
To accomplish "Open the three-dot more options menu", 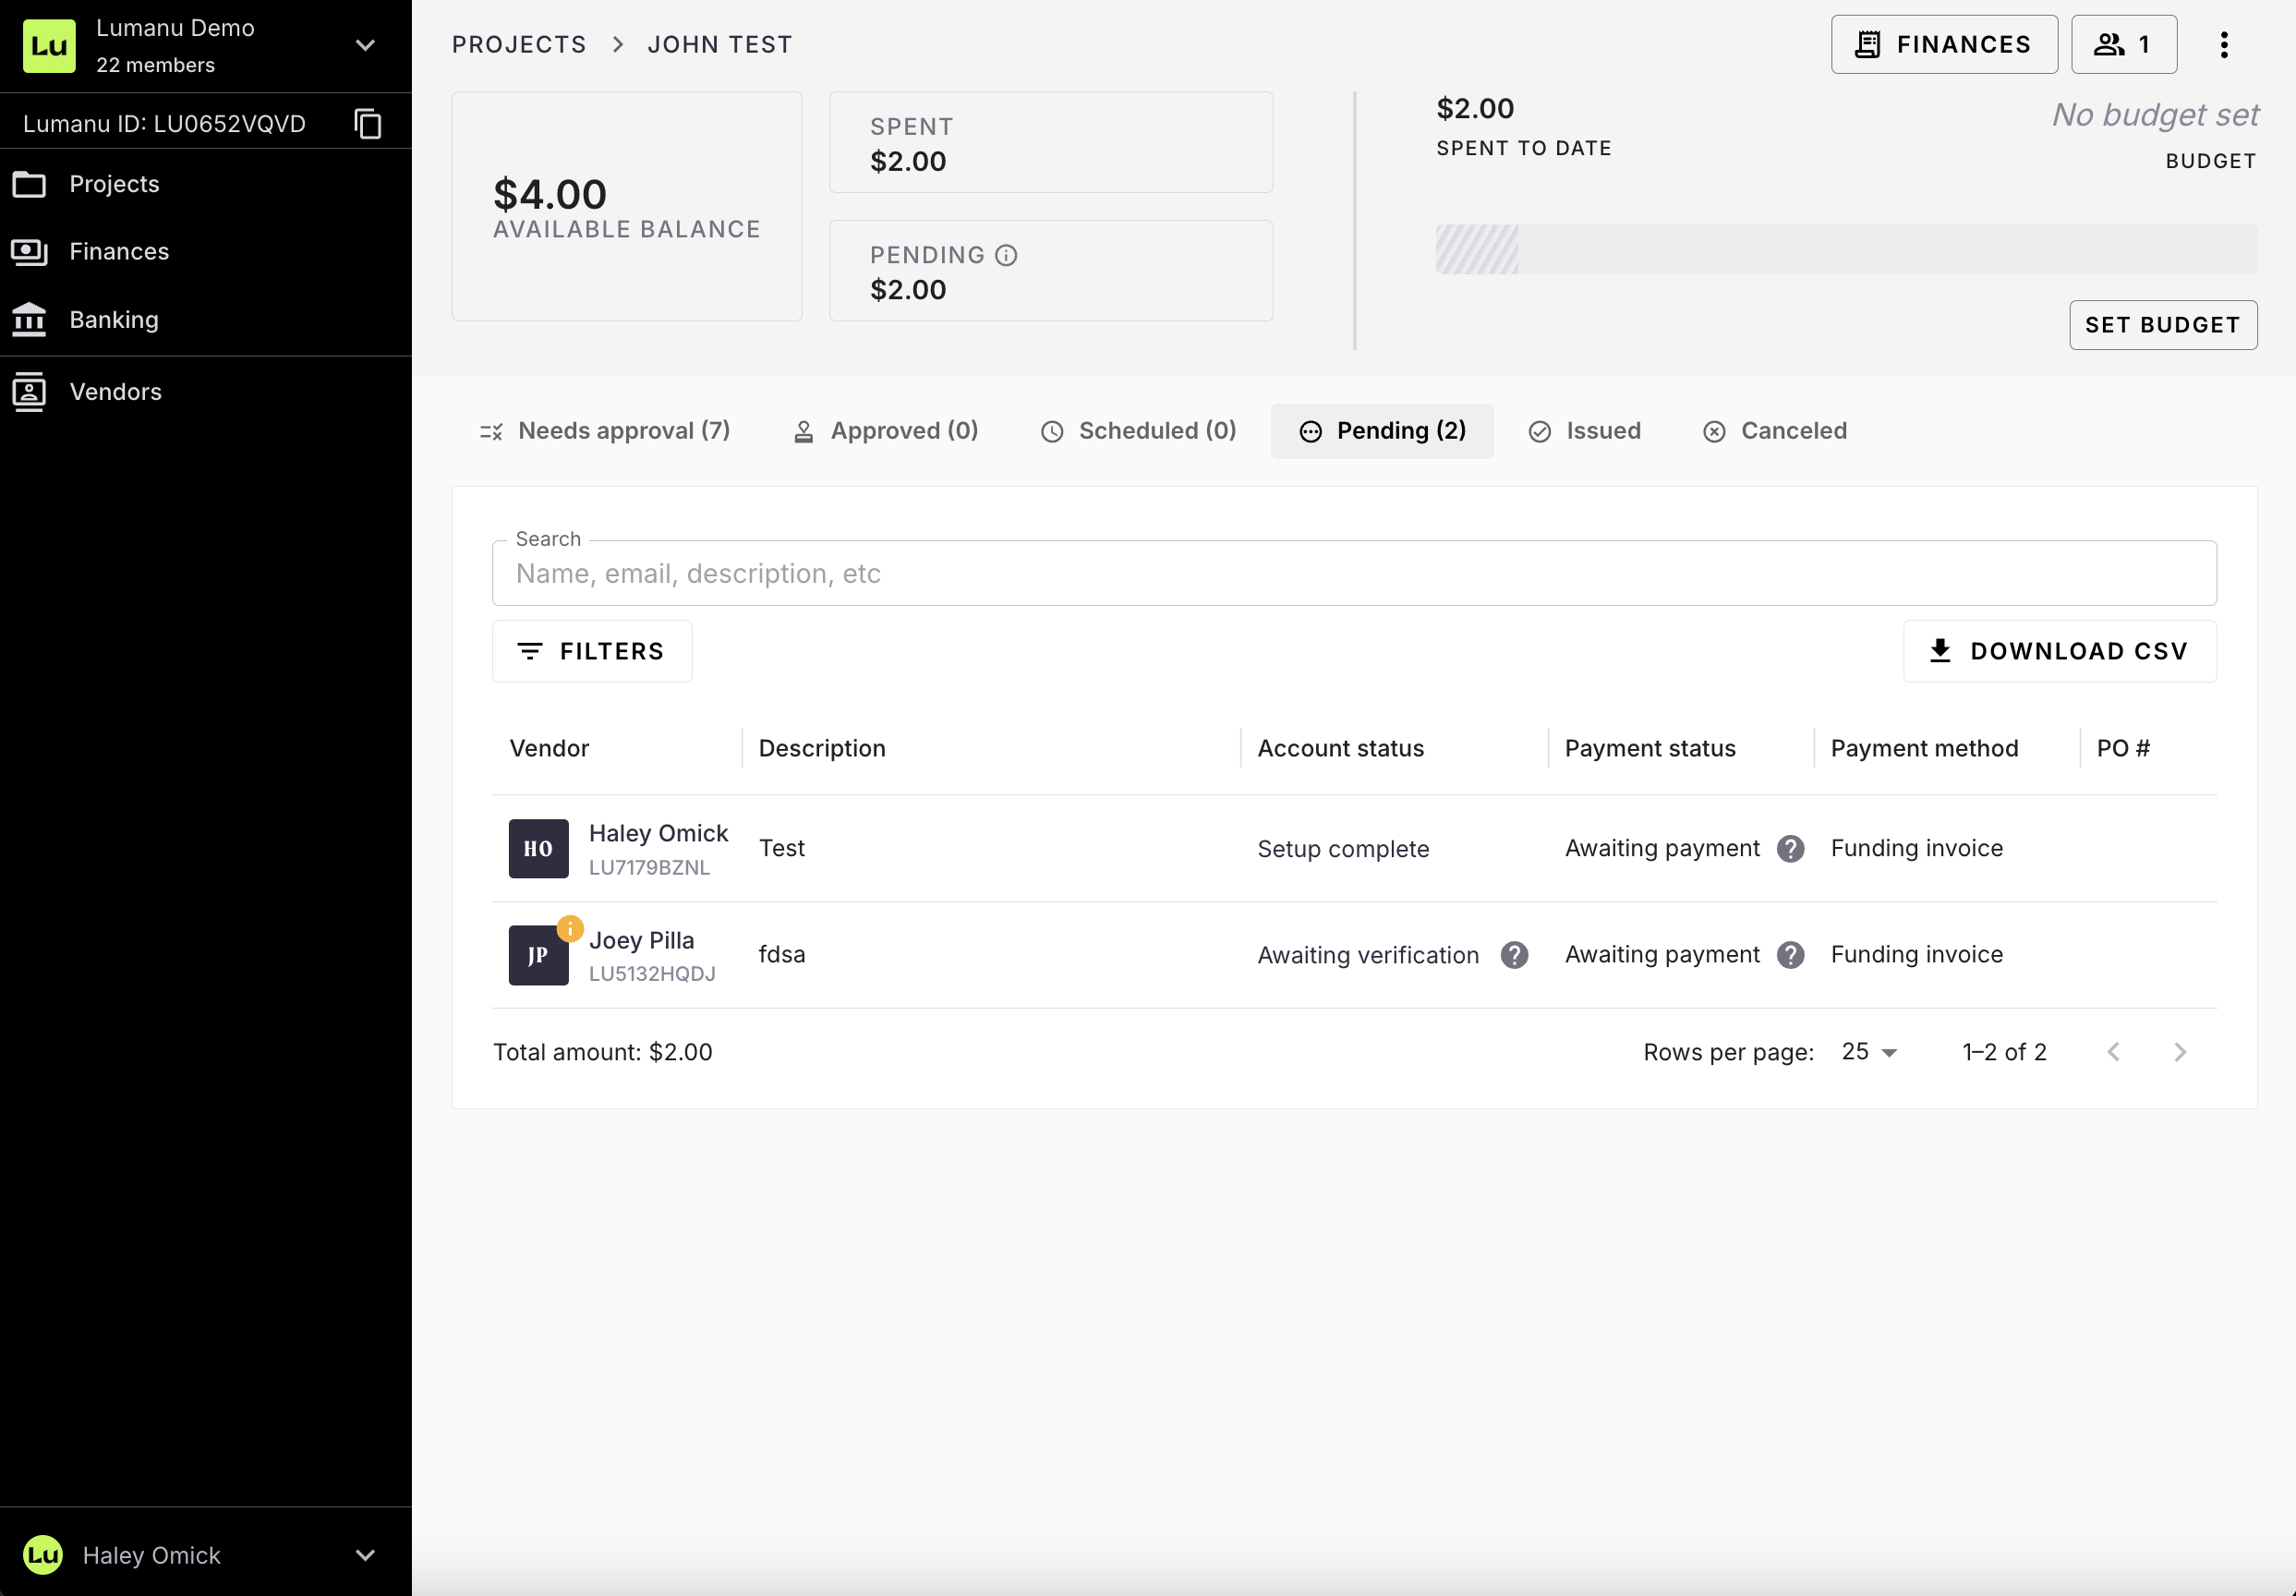I will pos(2223,45).
